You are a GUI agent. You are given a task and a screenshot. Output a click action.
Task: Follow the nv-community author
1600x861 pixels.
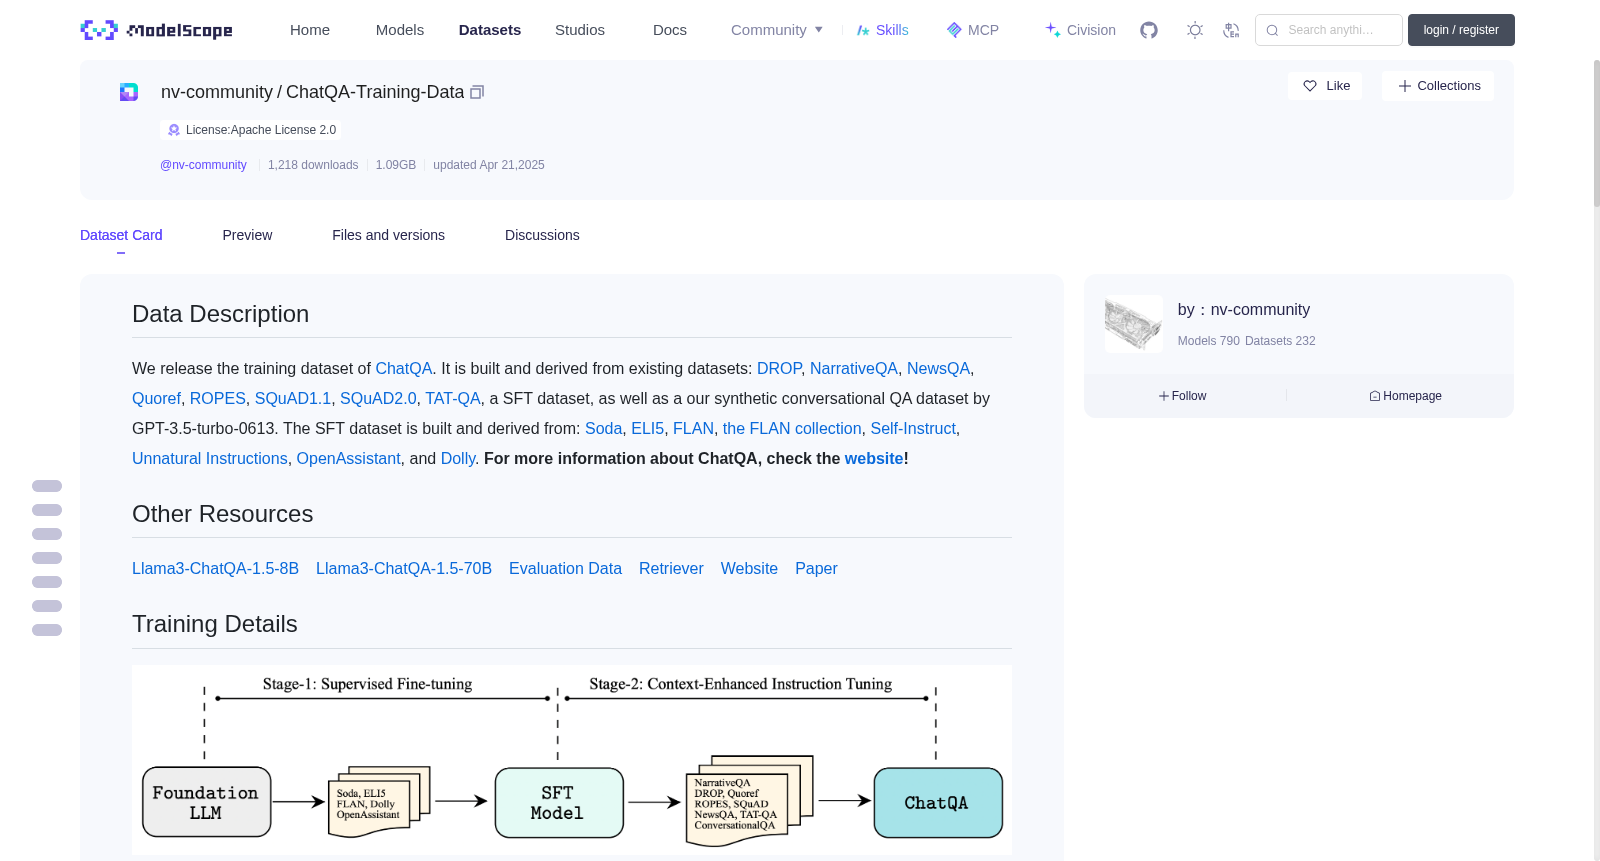click(1183, 396)
